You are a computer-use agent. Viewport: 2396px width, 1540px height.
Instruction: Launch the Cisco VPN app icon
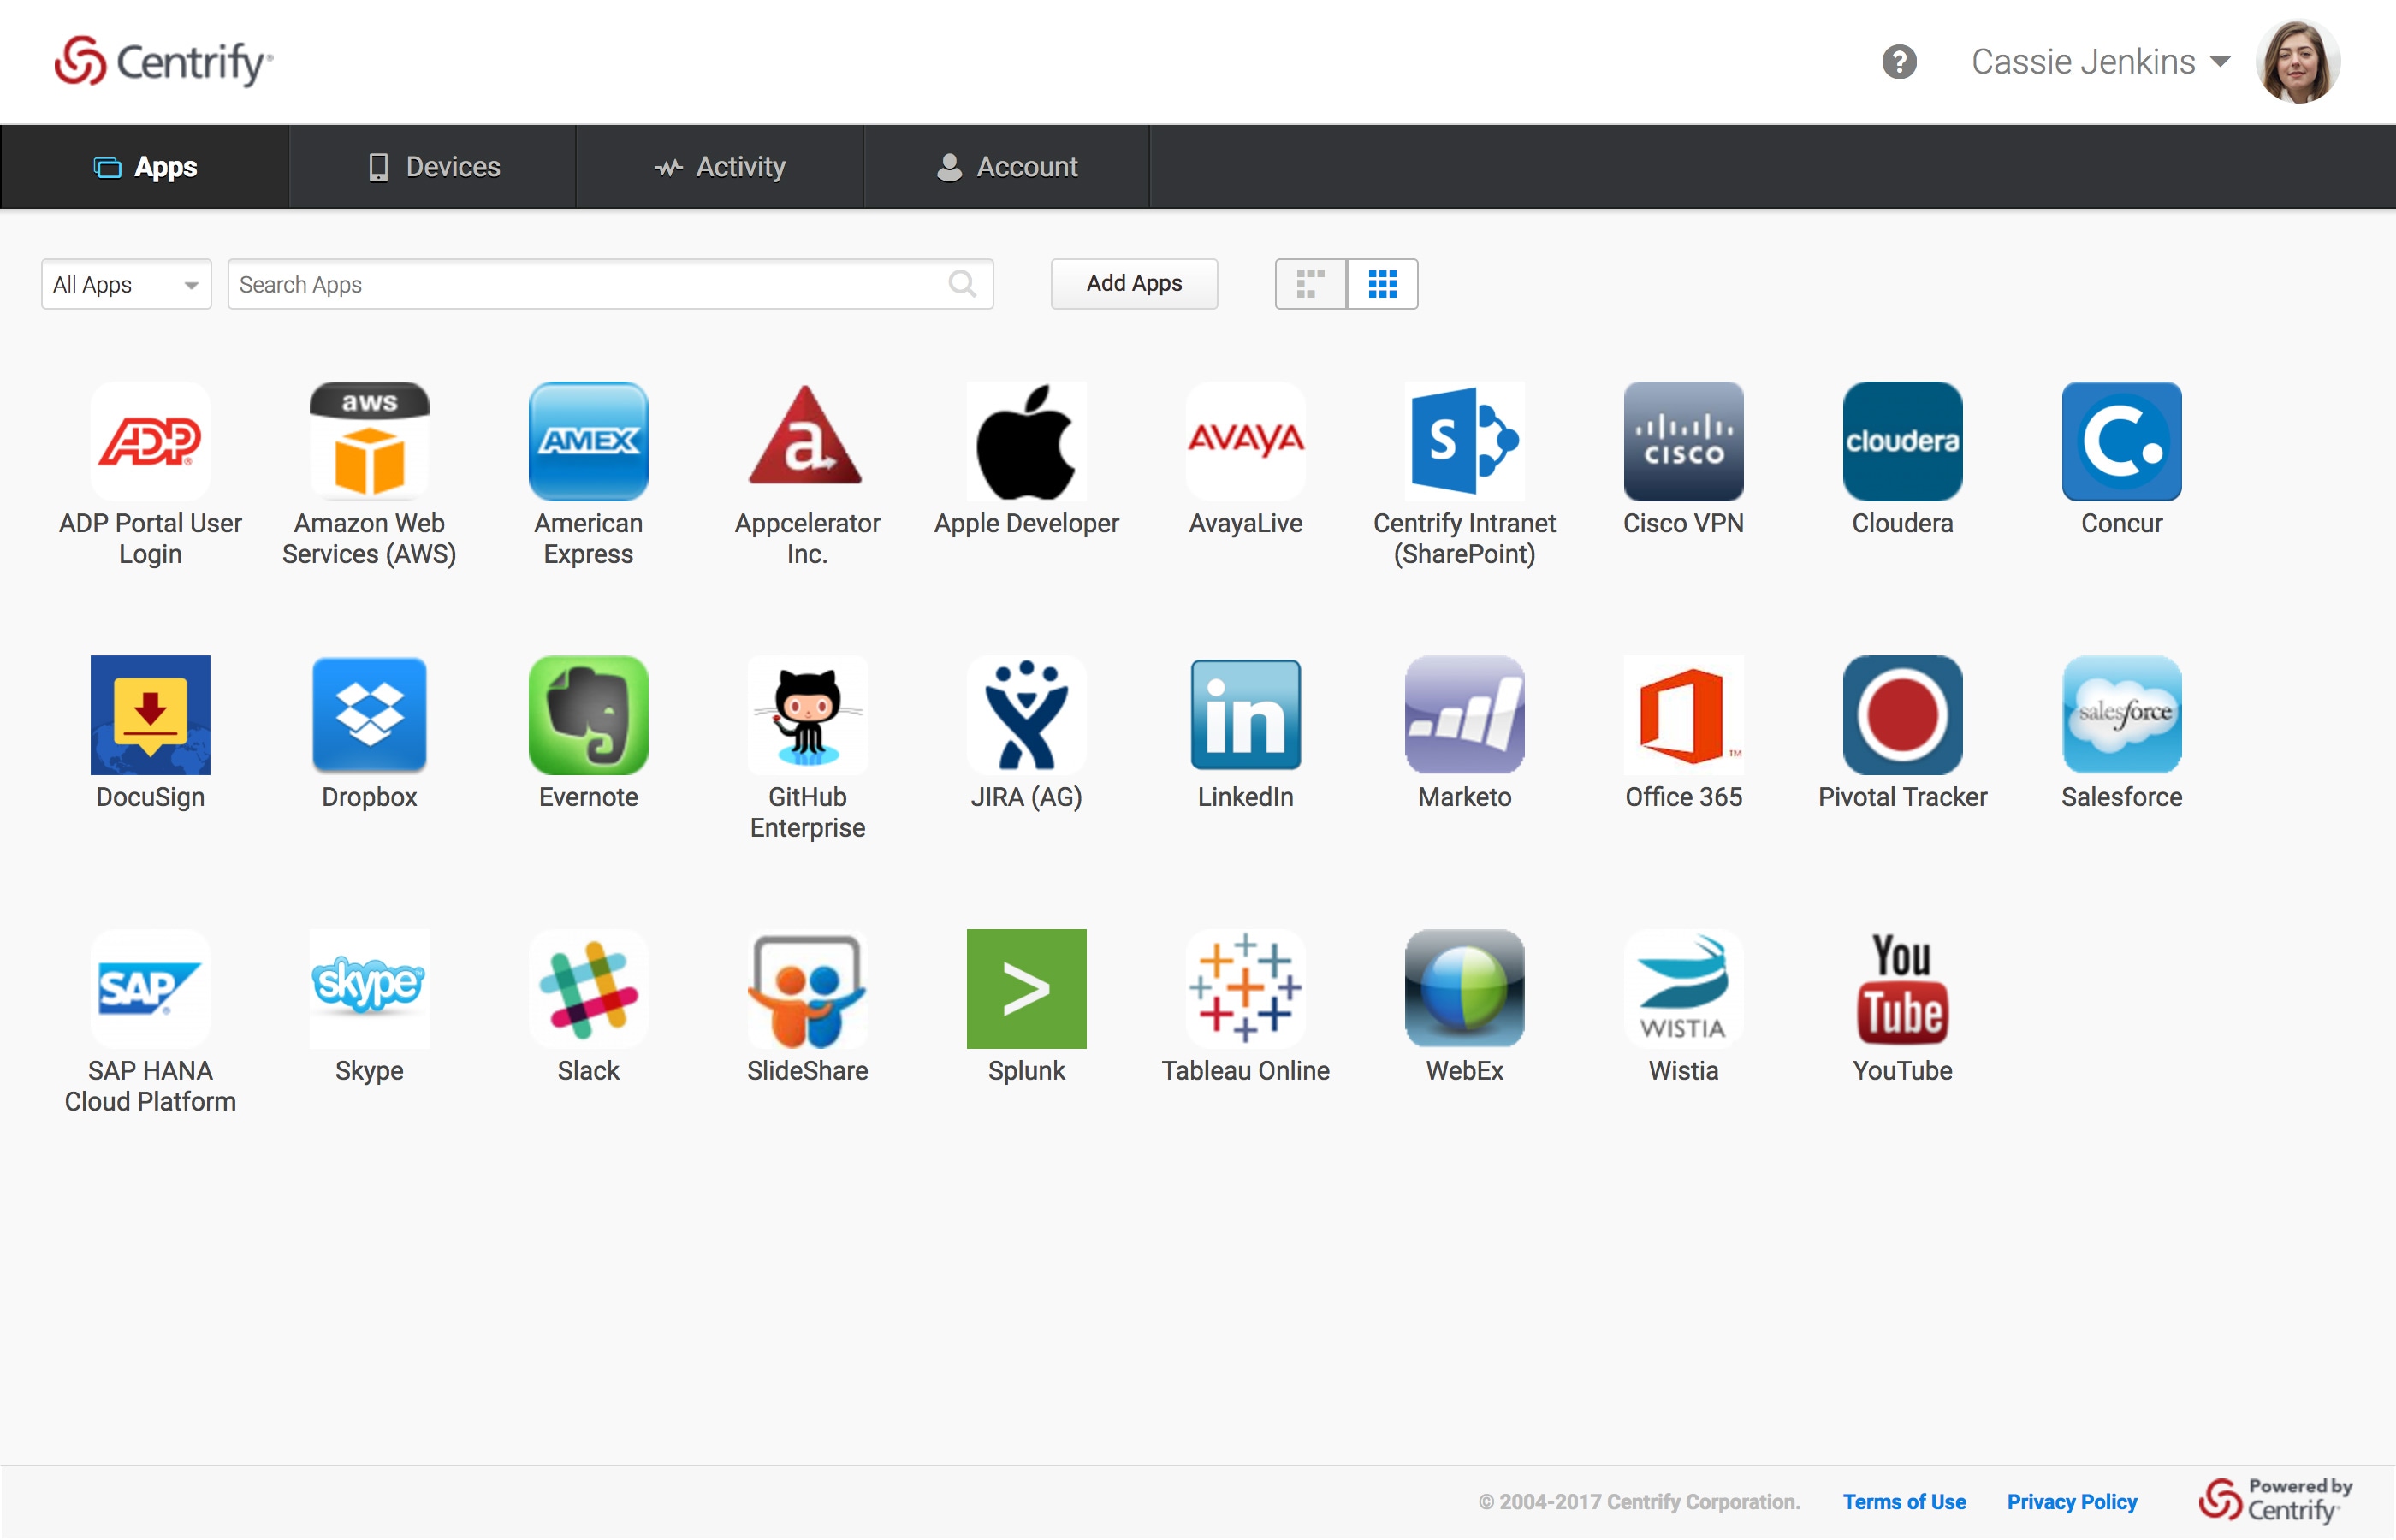1683,441
